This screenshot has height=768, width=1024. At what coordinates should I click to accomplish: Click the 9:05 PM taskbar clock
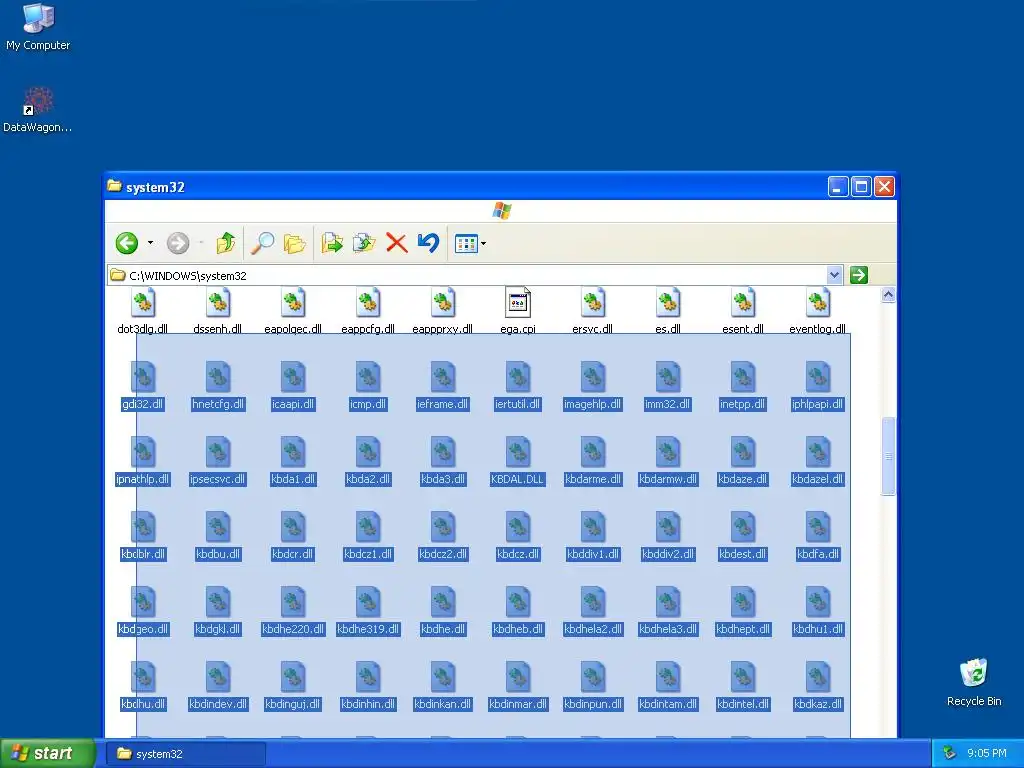(x=986, y=754)
